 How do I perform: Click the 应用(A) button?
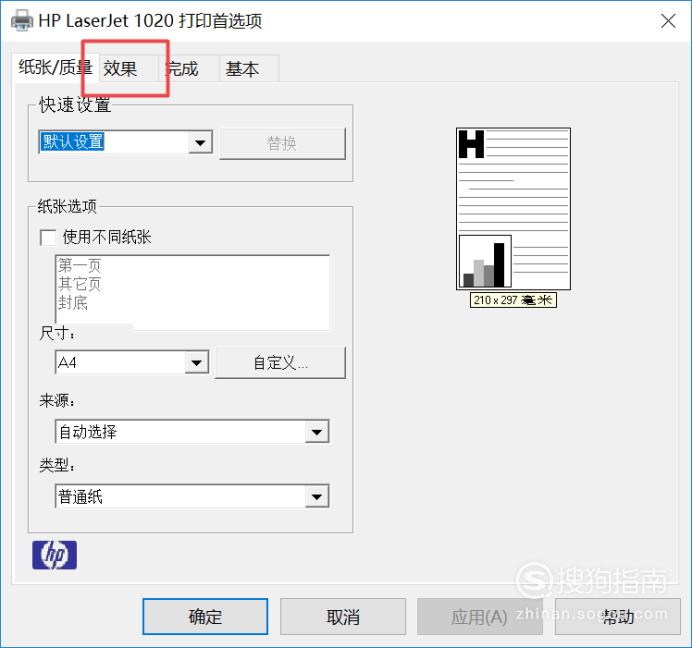(x=480, y=617)
